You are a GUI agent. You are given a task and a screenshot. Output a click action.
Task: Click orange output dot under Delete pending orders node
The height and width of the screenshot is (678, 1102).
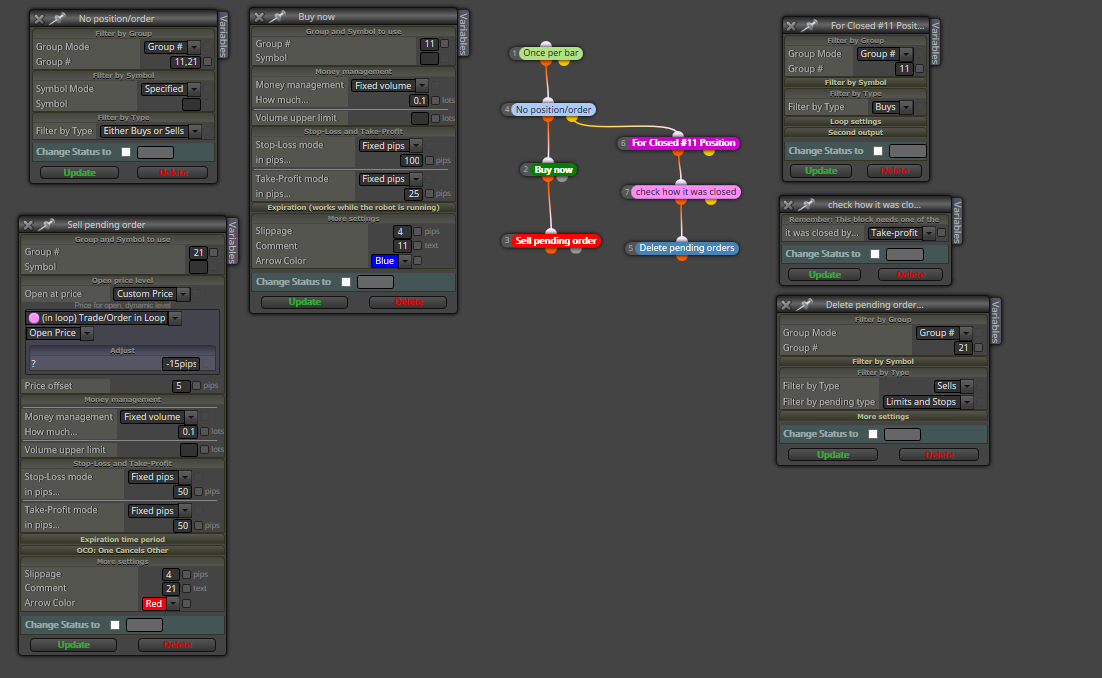click(681, 257)
